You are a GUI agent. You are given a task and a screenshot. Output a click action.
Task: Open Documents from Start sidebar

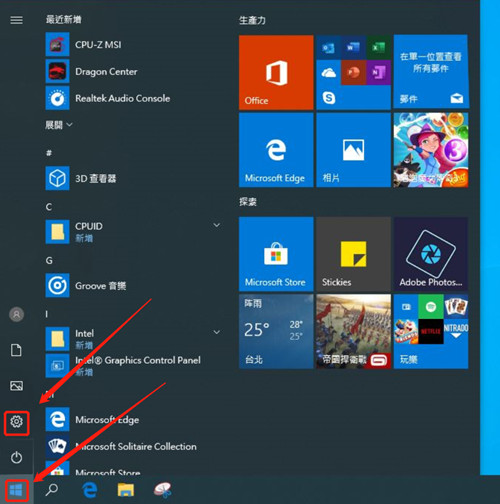16,350
